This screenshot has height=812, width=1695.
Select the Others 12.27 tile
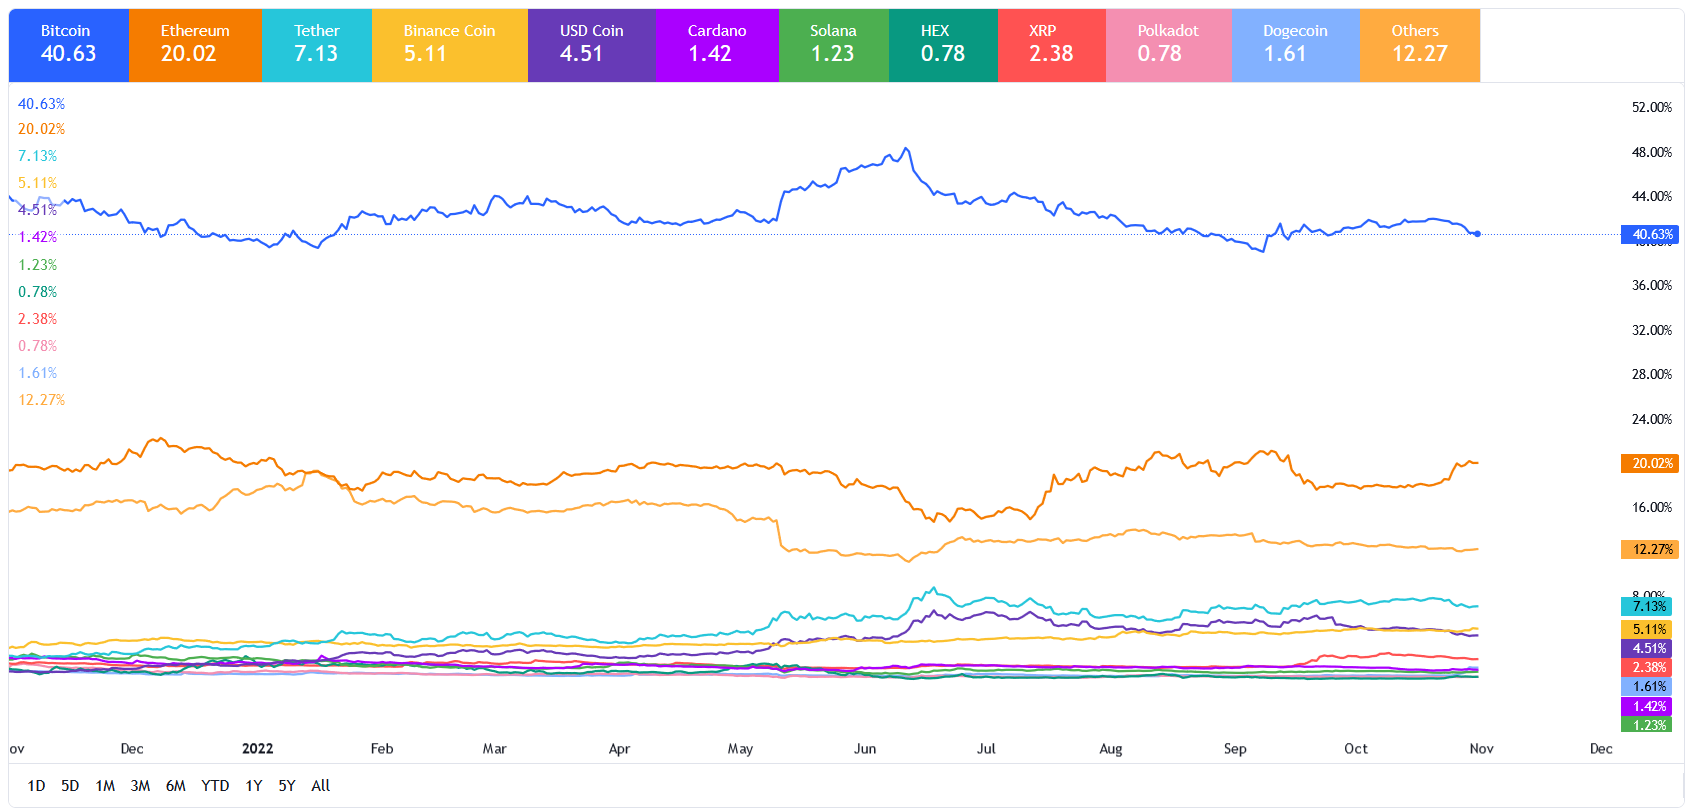tap(1419, 45)
